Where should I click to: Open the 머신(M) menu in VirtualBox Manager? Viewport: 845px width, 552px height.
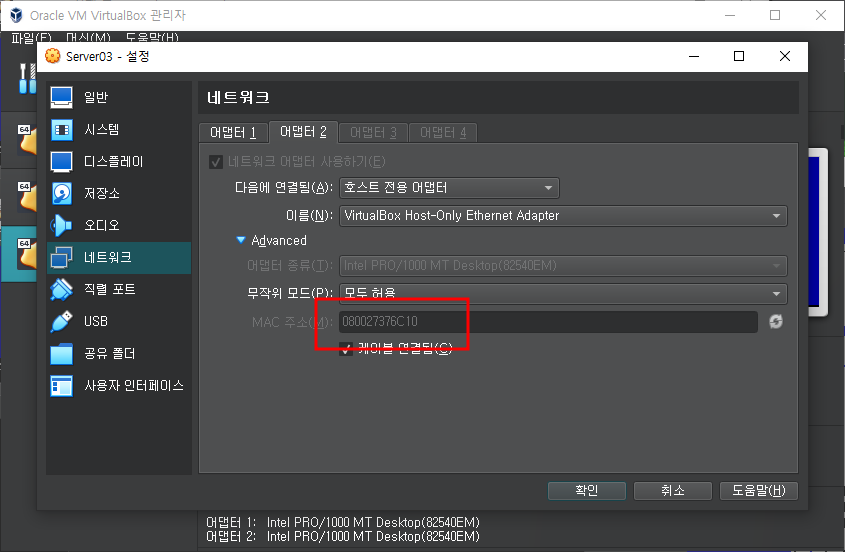(88, 38)
